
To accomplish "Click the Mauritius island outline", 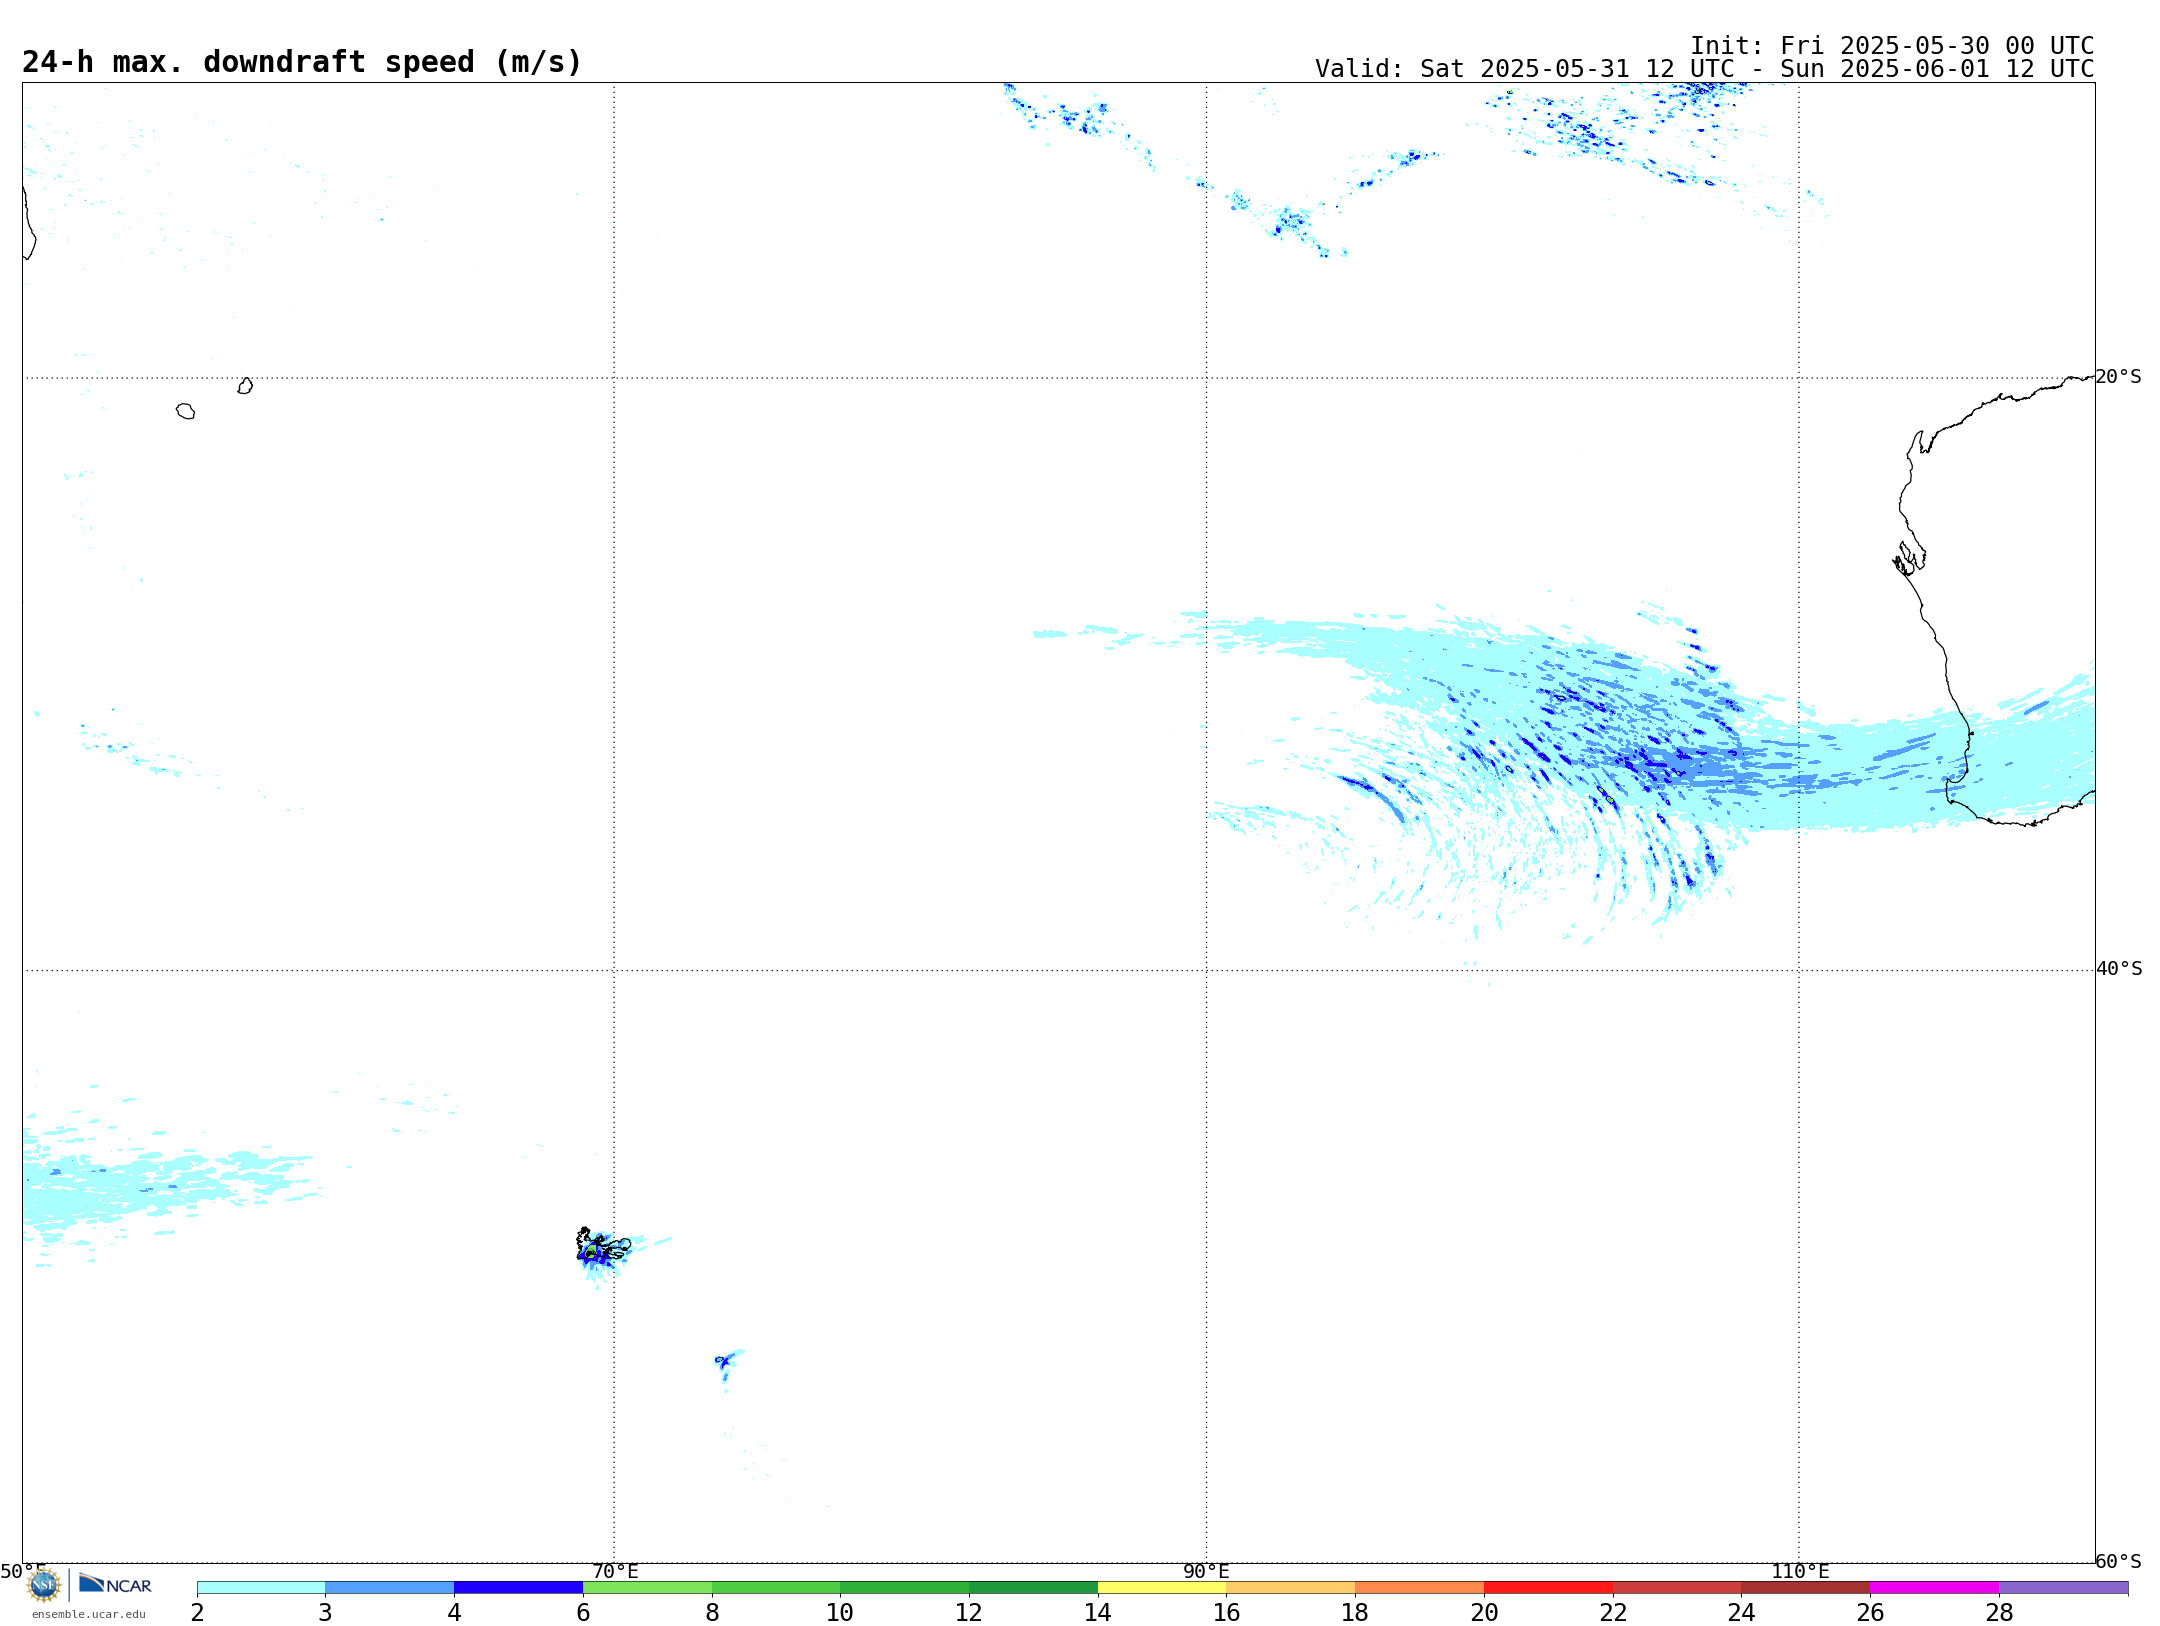I will (245, 386).
